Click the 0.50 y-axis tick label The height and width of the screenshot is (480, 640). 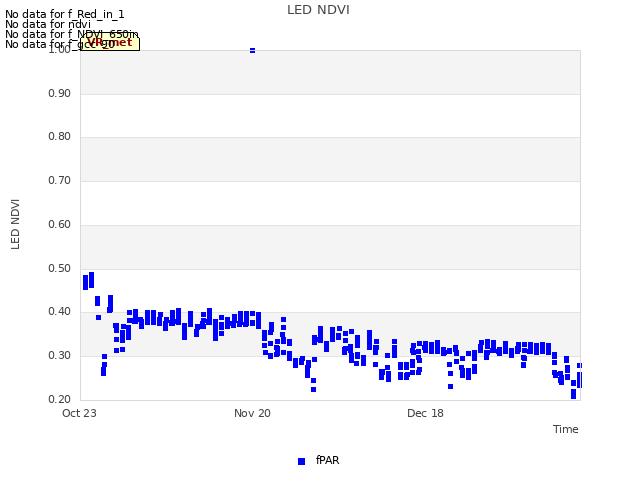click(x=60, y=269)
